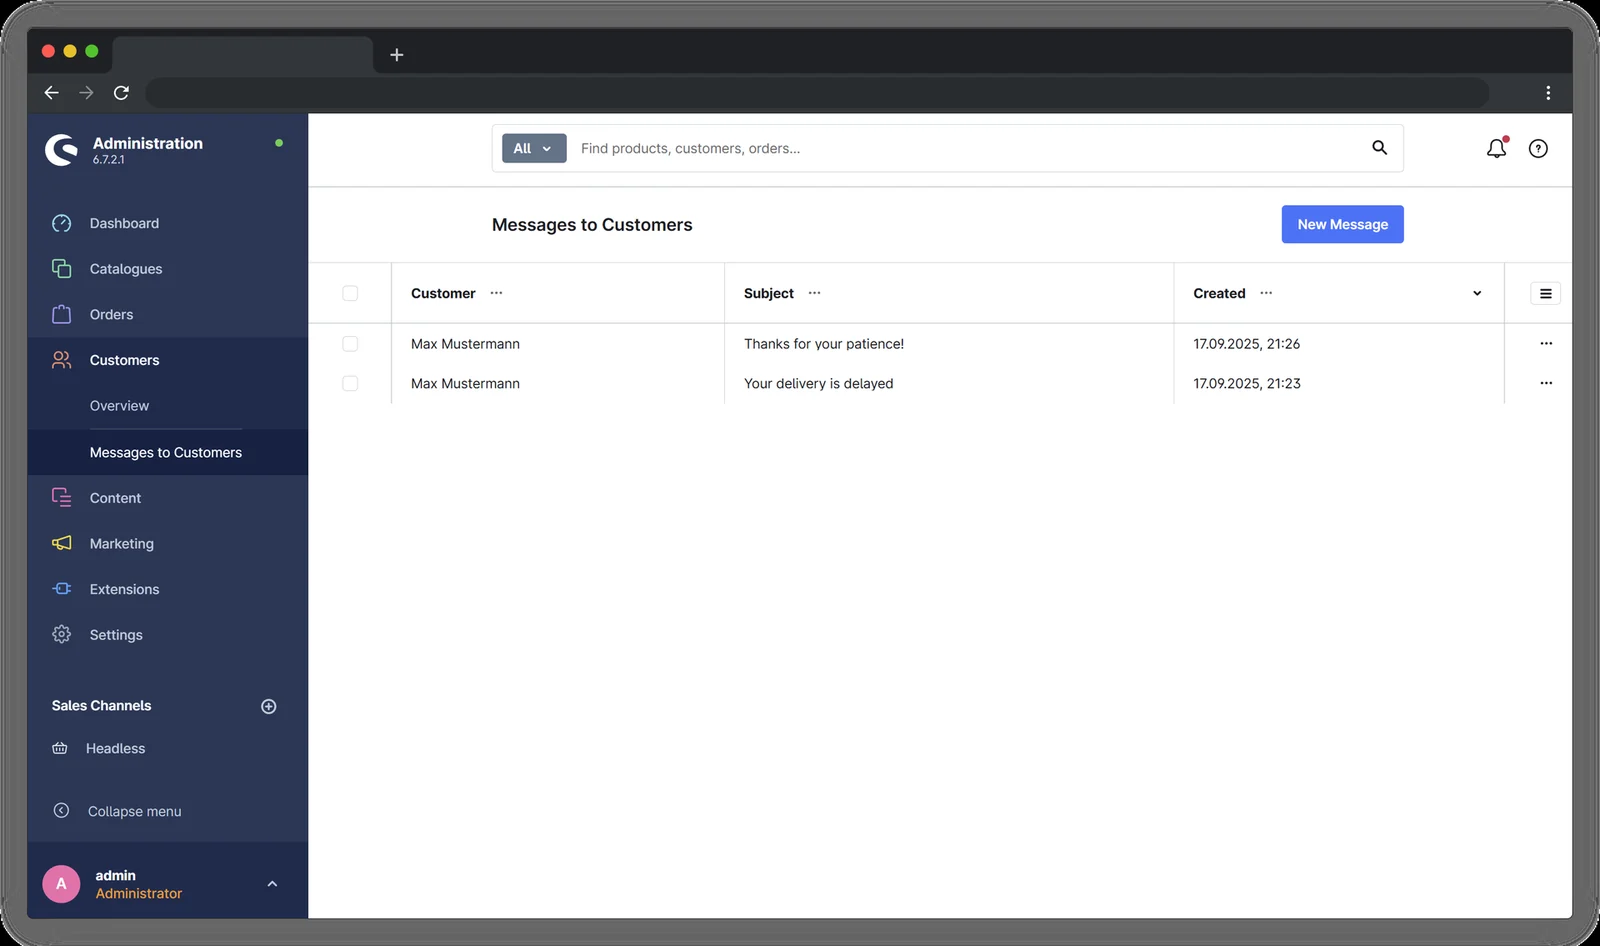1600x946 pixels.
Task: Click the Collapse menu label
Action: [x=135, y=811]
